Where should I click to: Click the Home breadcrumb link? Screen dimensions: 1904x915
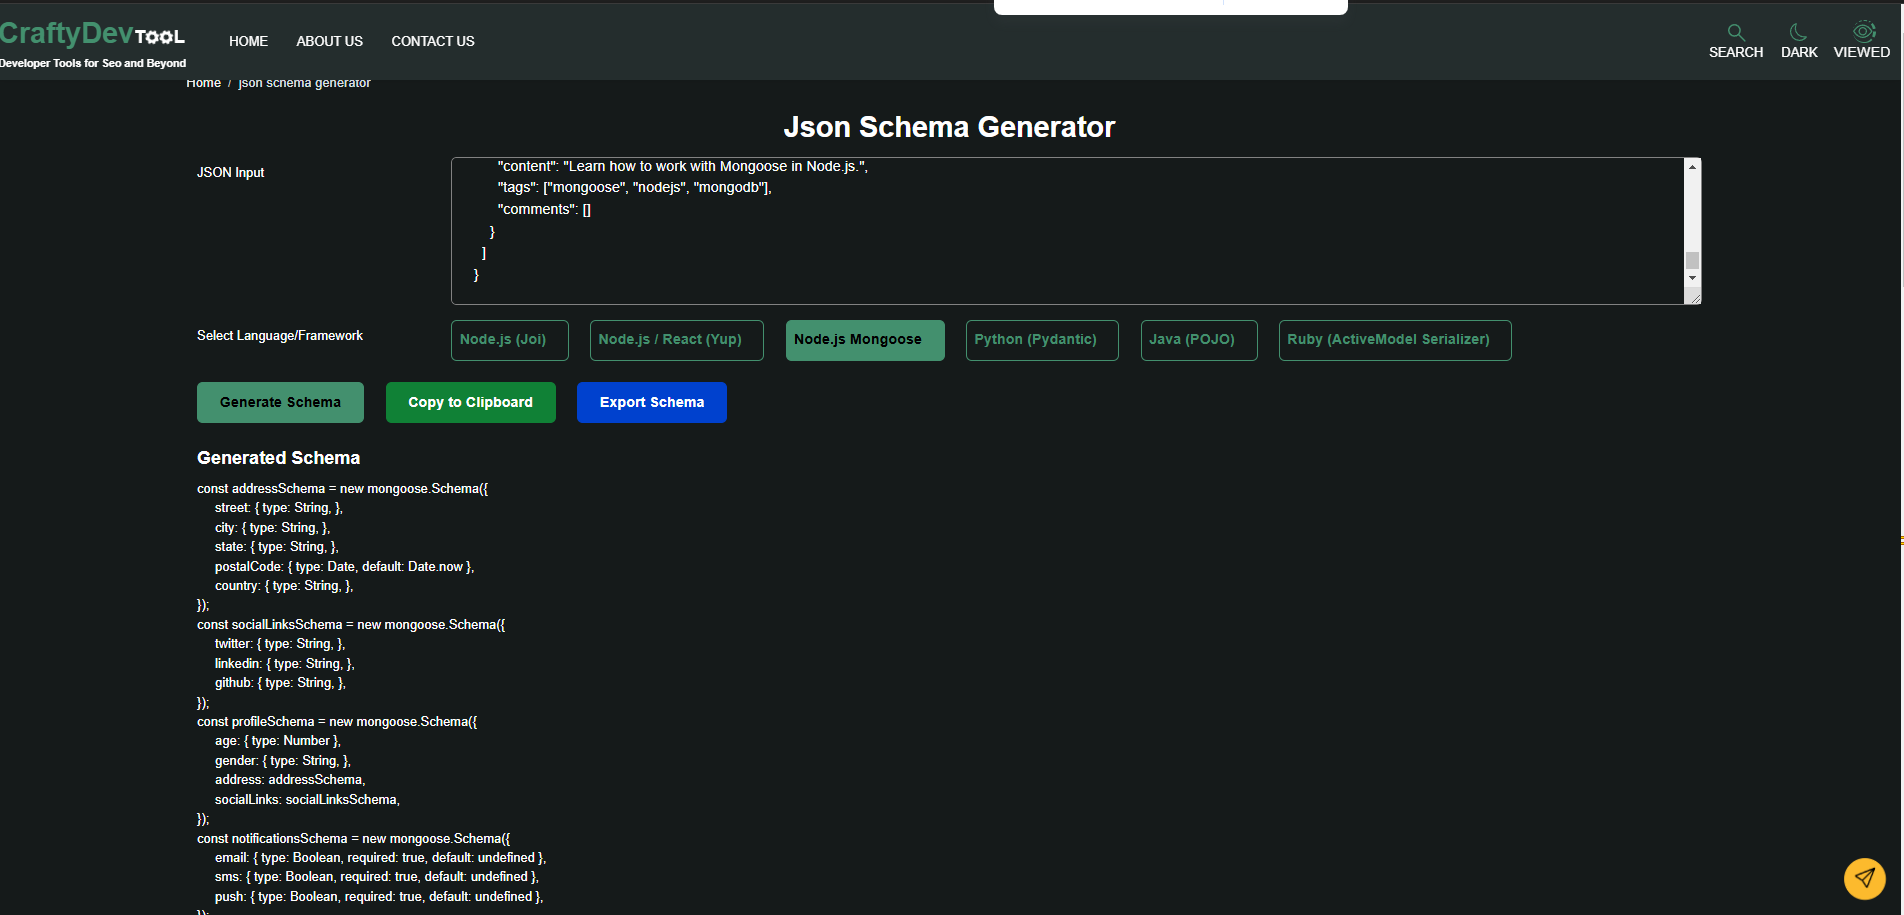203,83
